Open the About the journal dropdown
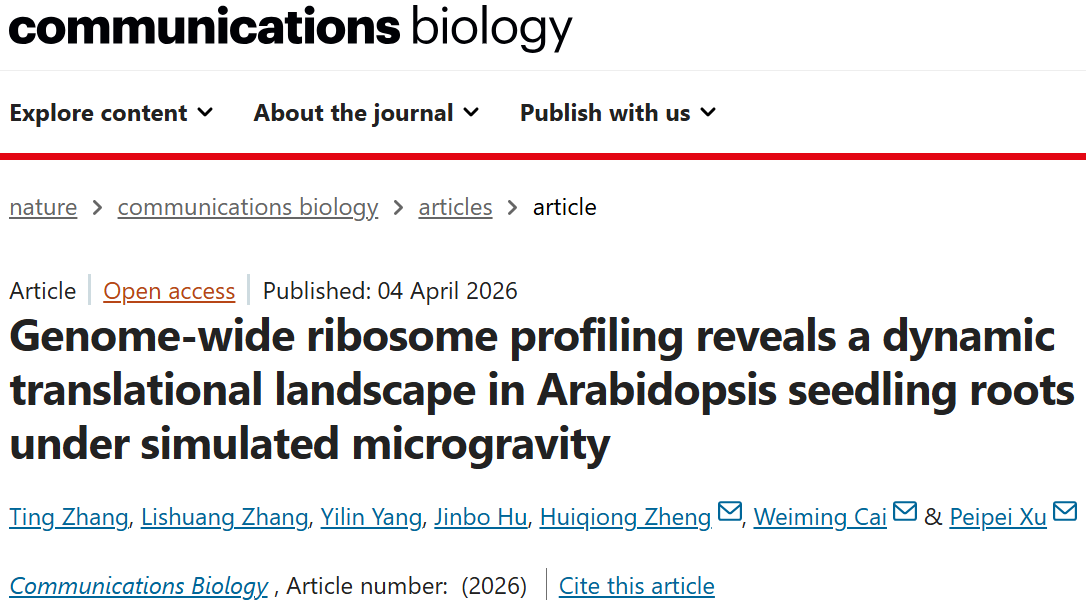The height and width of the screenshot is (609, 1086). coord(366,113)
